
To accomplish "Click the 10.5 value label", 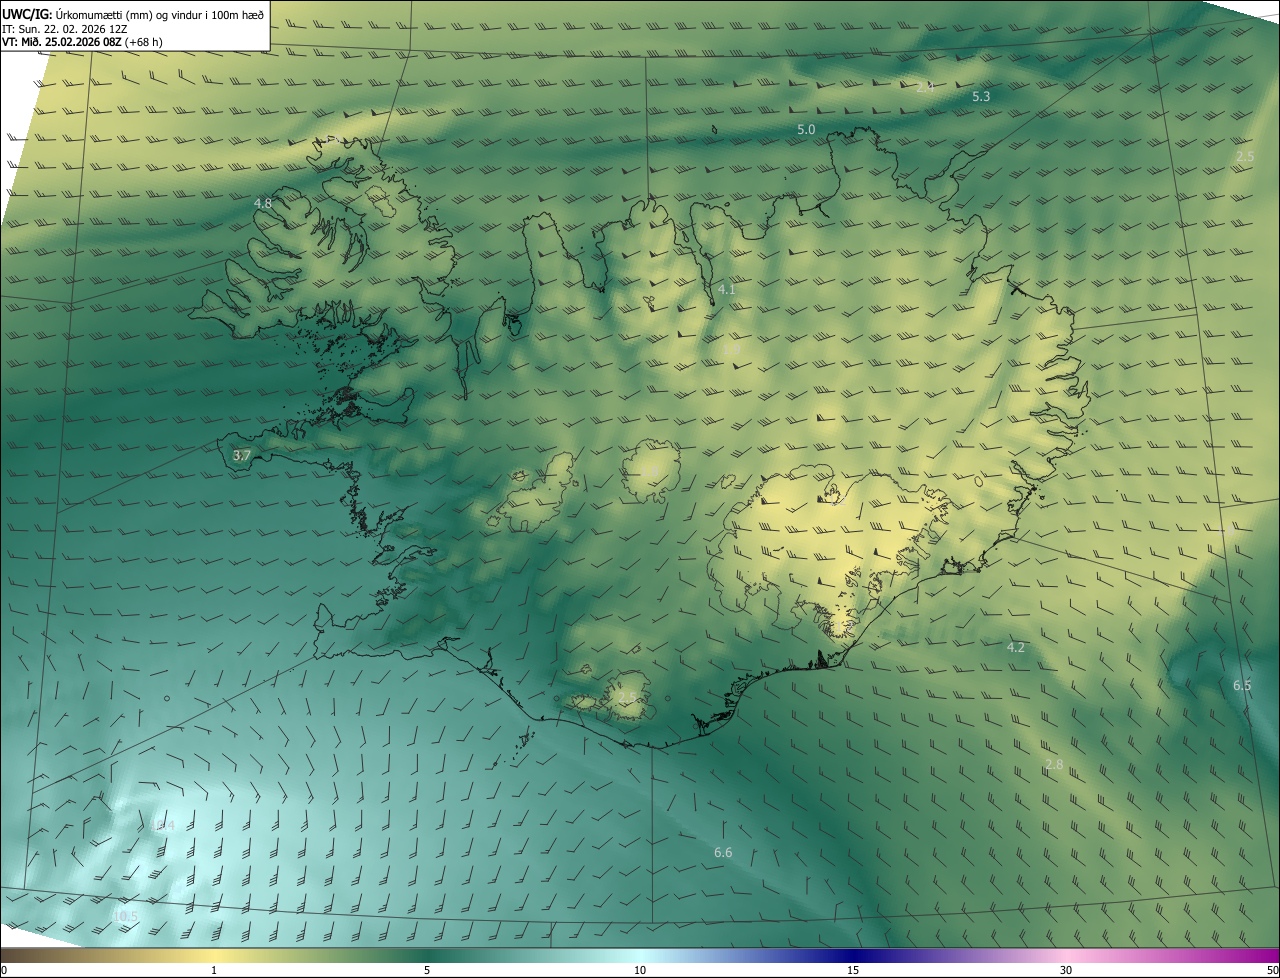I will pyautogui.click(x=125, y=917).
